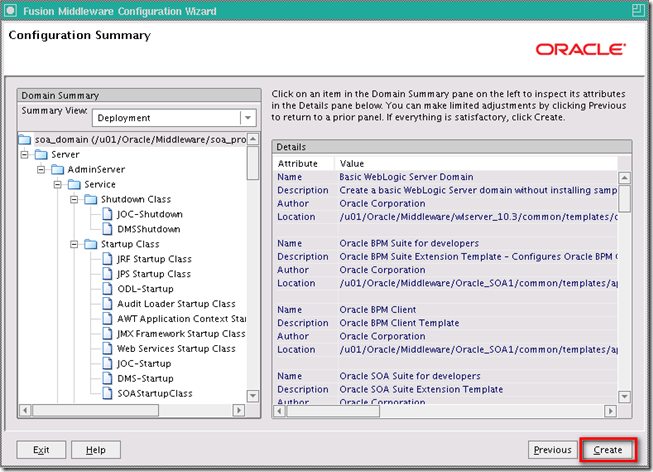Select the SOAStartupClass tree item
Viewport: 653px width, 472px height.
155,393
